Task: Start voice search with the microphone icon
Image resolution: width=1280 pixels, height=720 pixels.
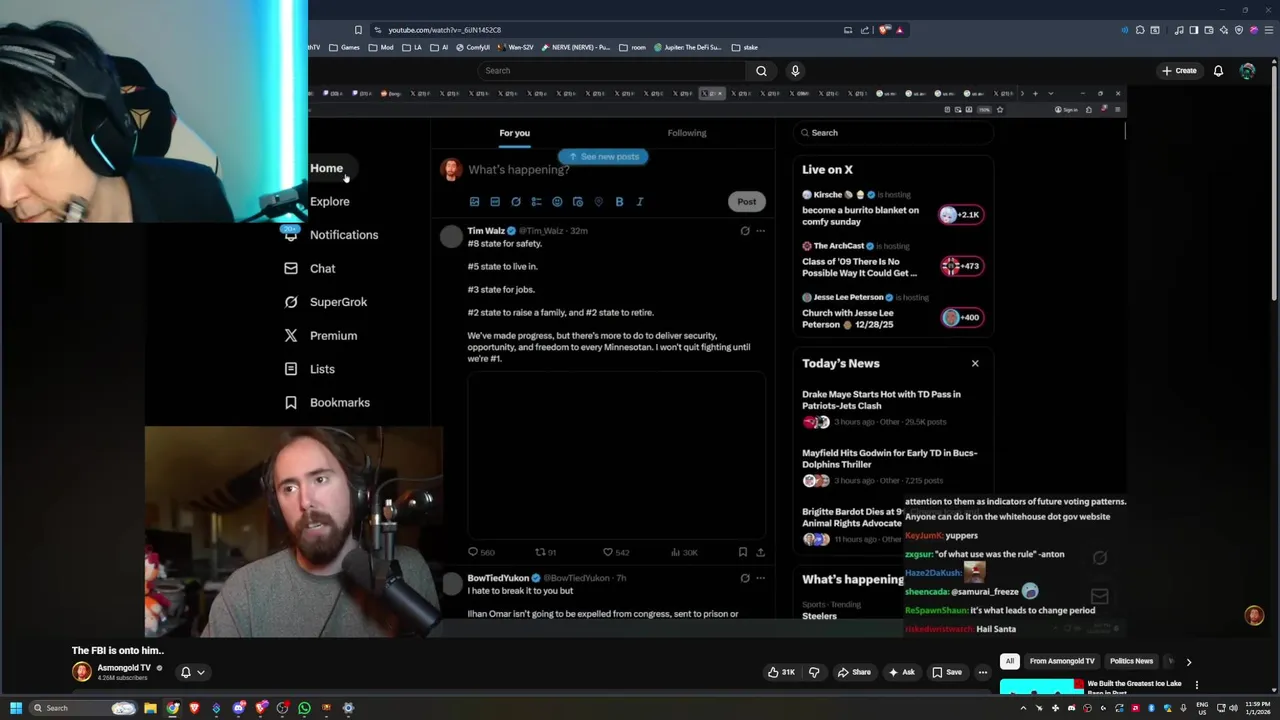Action: pyautogui.click(x=795, y=70)
